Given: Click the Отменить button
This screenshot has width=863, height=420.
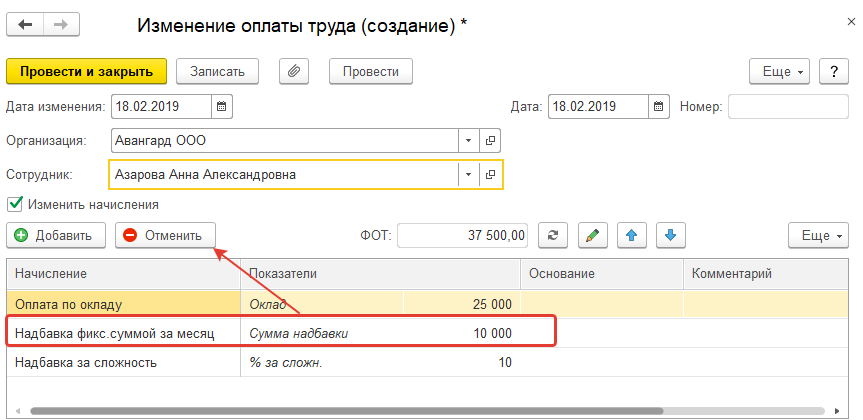Looking at the screenshot, I should click(x=165, y=236).
